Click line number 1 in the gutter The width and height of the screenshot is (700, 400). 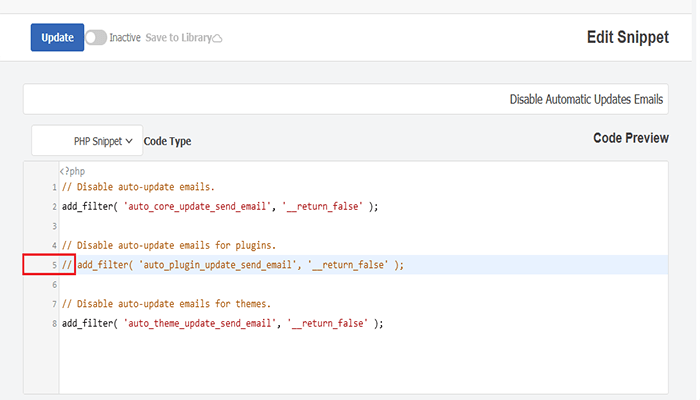click(x=53, y=187)
